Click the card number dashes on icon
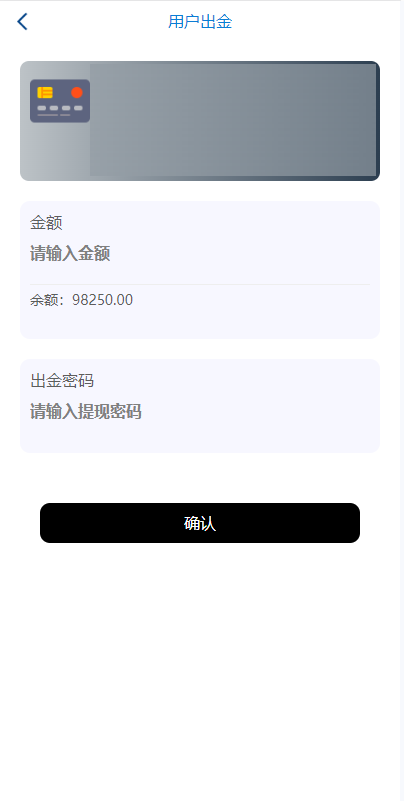The width and height of the screenshot is (404, 801). (60, 108)
